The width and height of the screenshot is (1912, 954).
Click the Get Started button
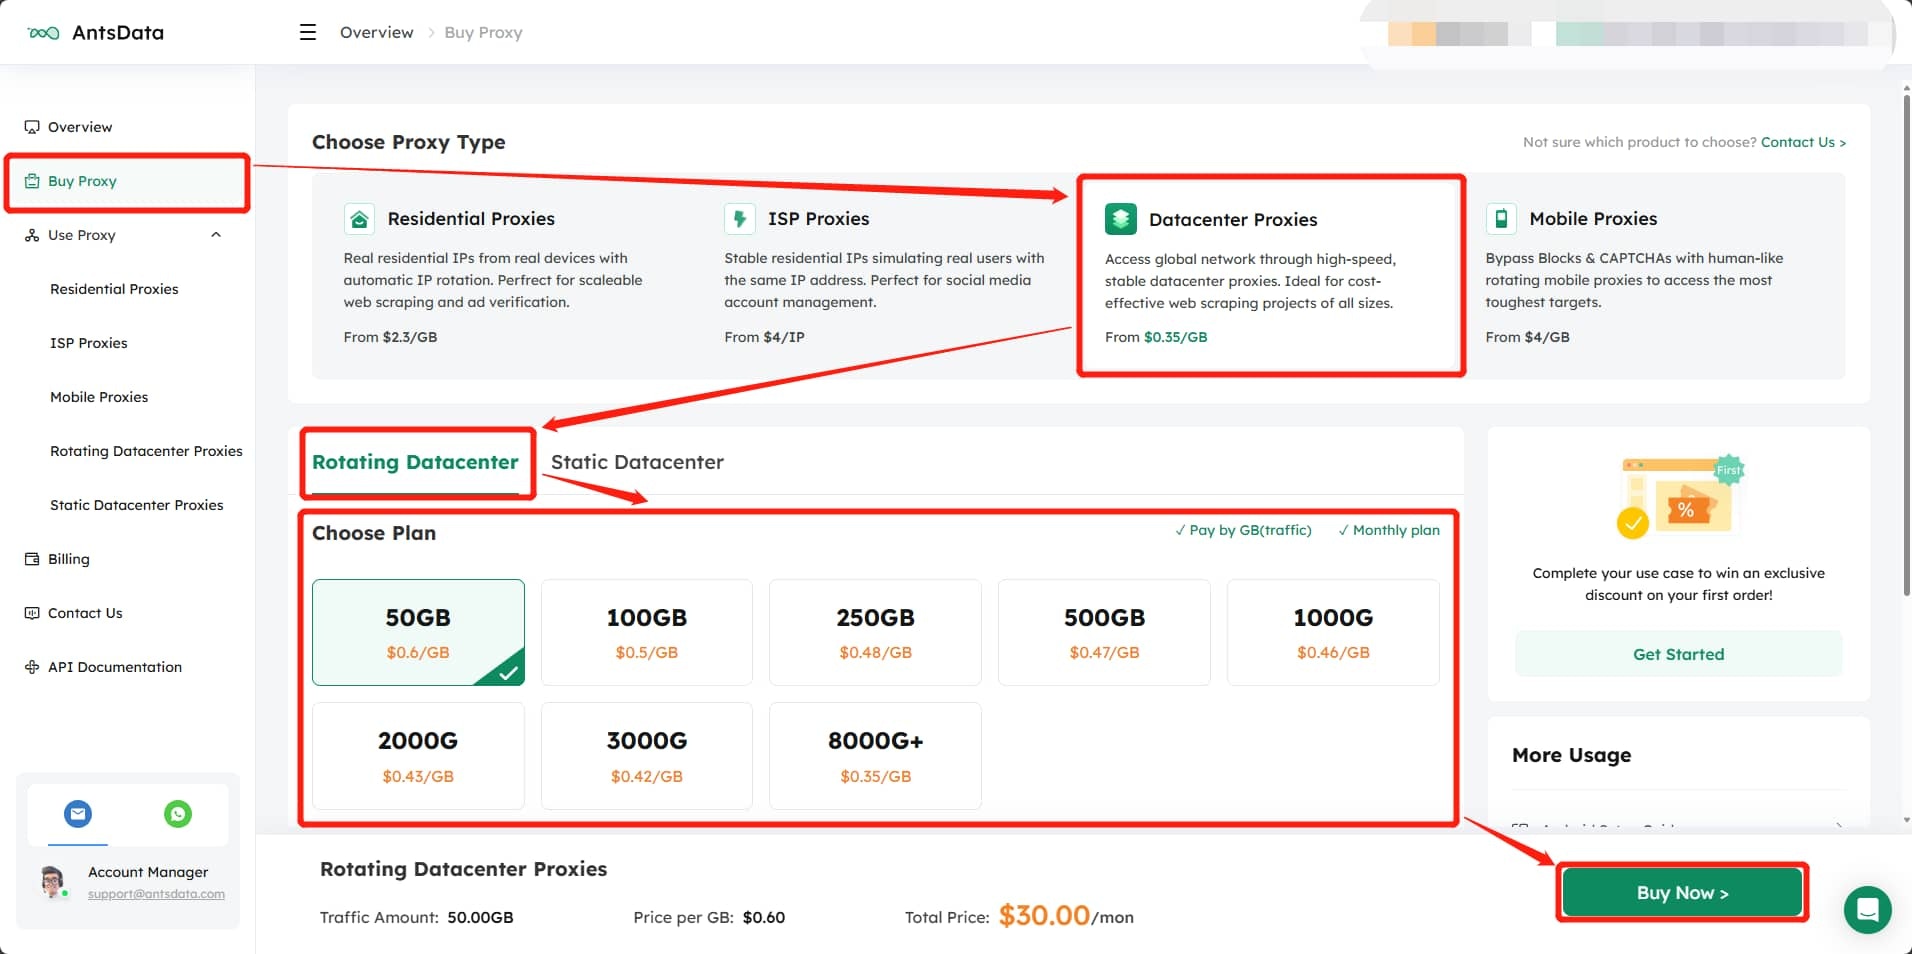point(1678,654)
